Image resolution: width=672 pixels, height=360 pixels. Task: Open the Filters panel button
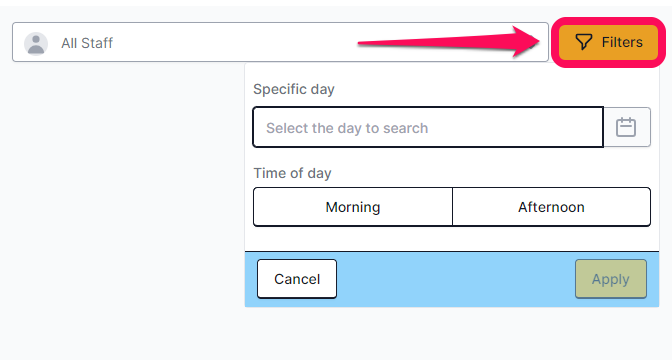(x=608, y=42)
